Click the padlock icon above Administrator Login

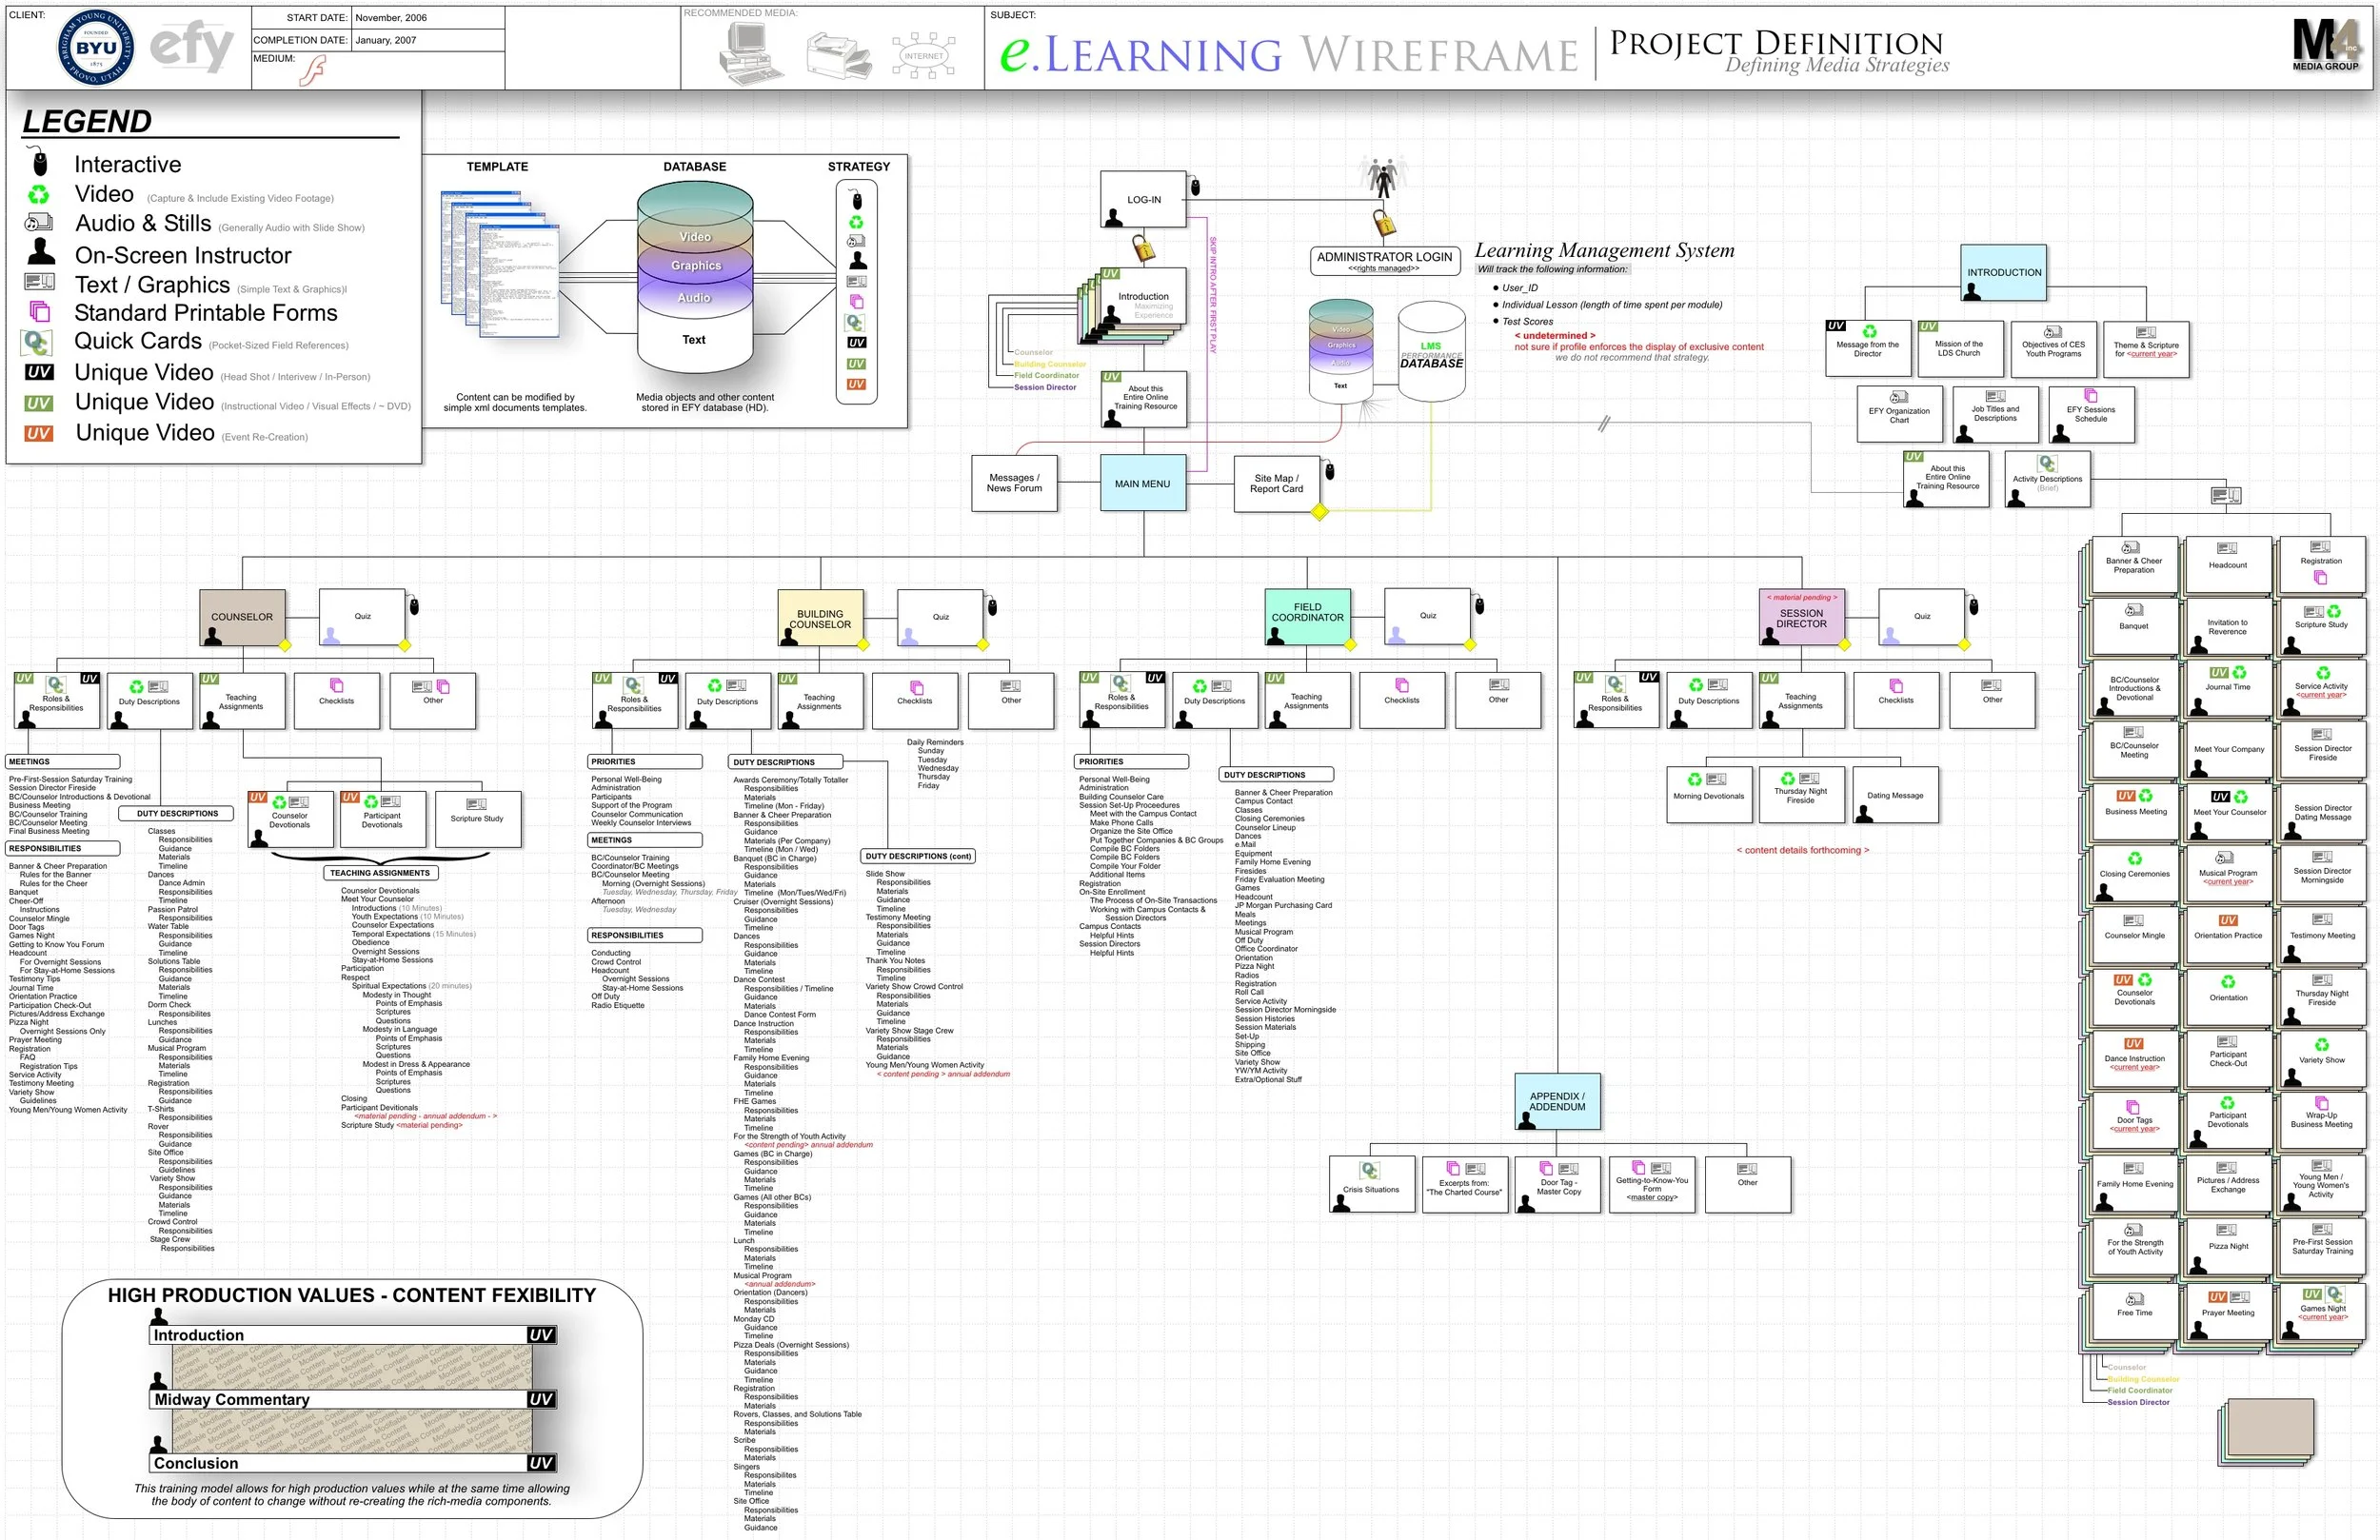[1384, 222]
